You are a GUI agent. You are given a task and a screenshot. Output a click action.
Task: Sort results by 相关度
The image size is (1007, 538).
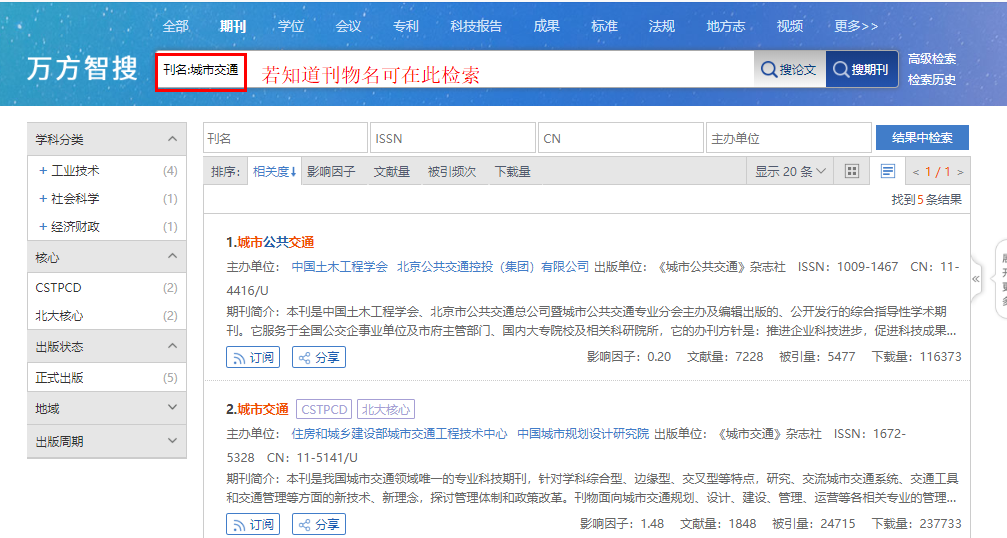(x=274, y=171)
